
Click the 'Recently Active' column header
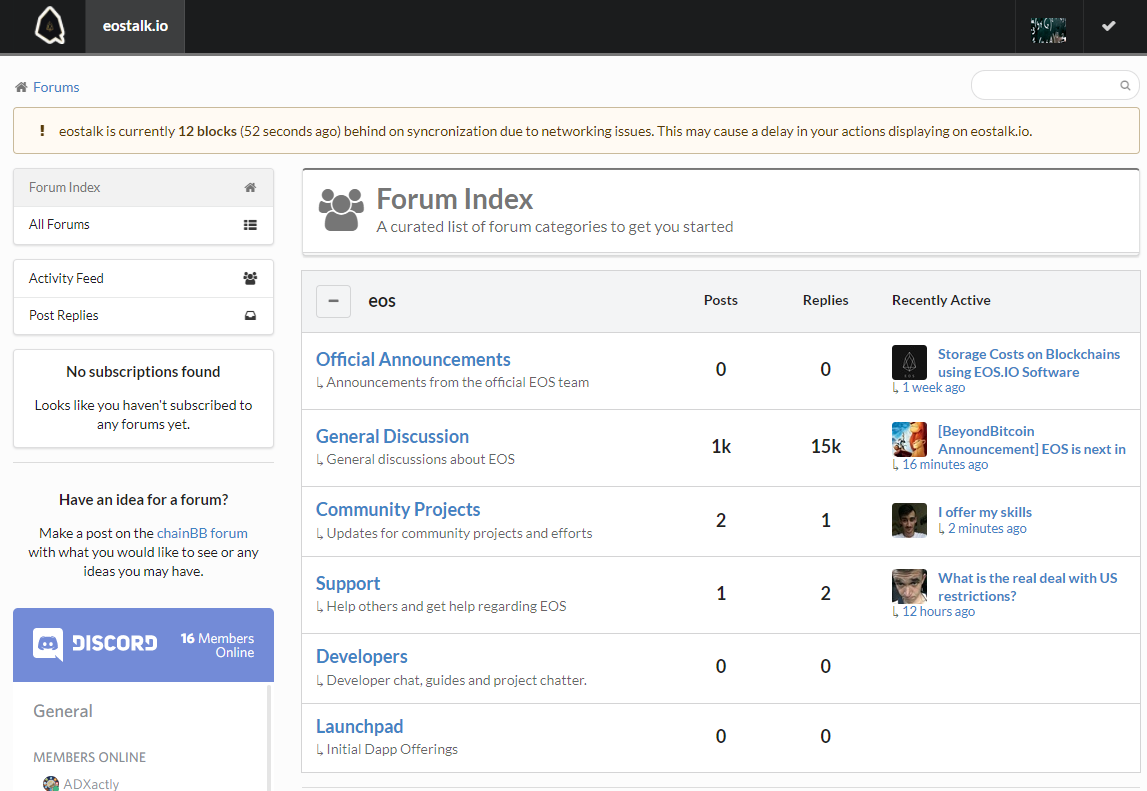tap(941, 301)
